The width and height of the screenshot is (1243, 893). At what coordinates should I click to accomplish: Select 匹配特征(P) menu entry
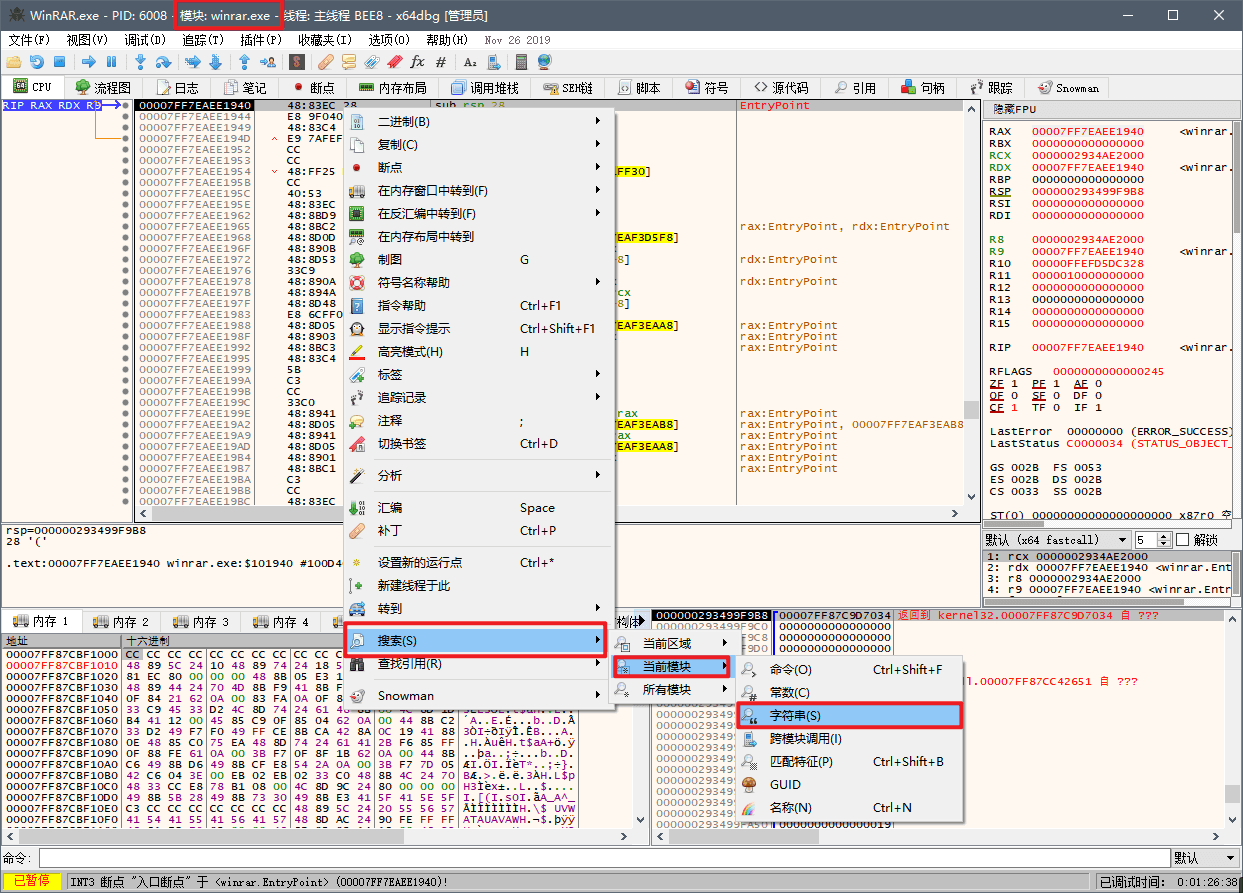coord(850,761)
